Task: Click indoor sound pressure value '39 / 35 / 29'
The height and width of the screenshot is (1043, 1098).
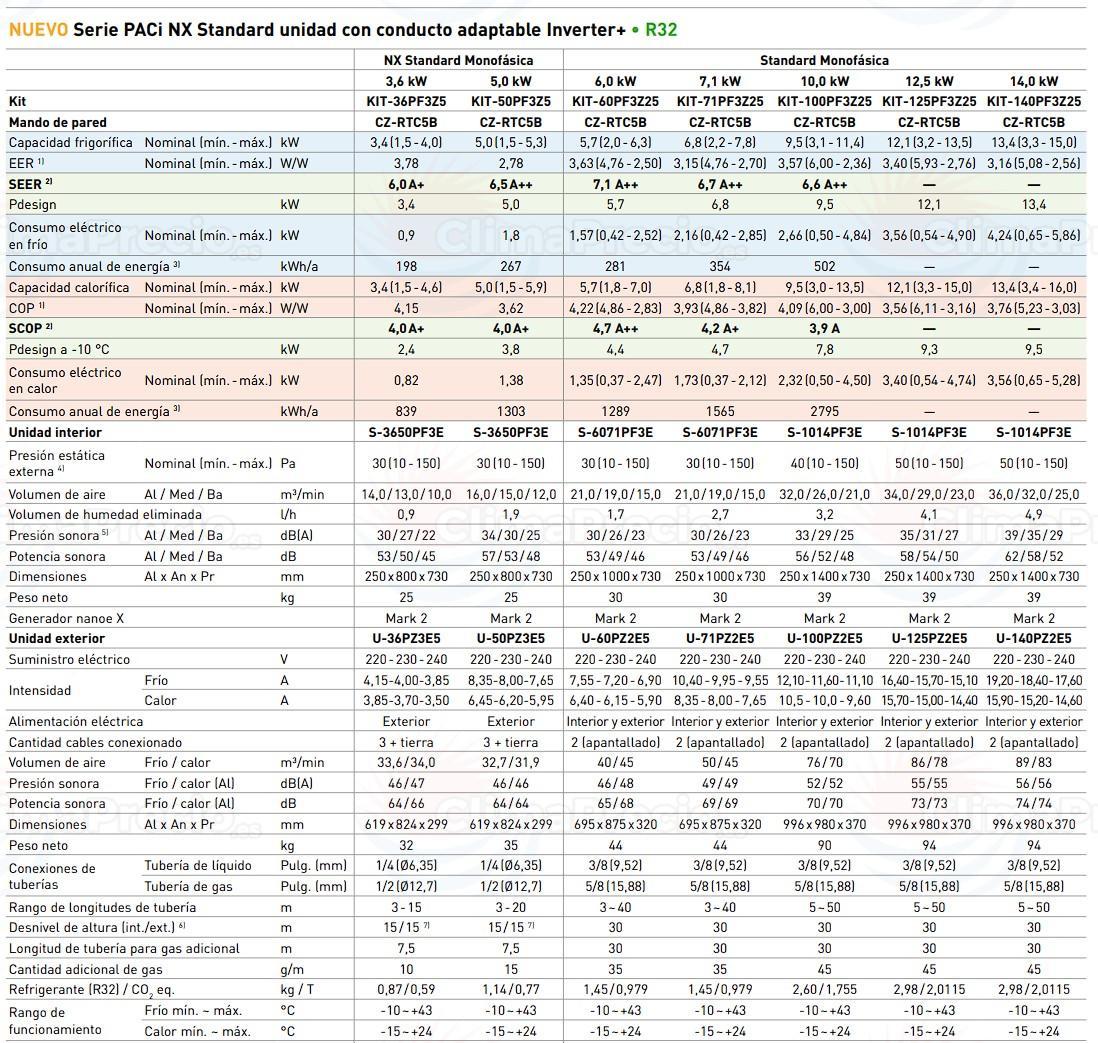Action: point(1034,535)
